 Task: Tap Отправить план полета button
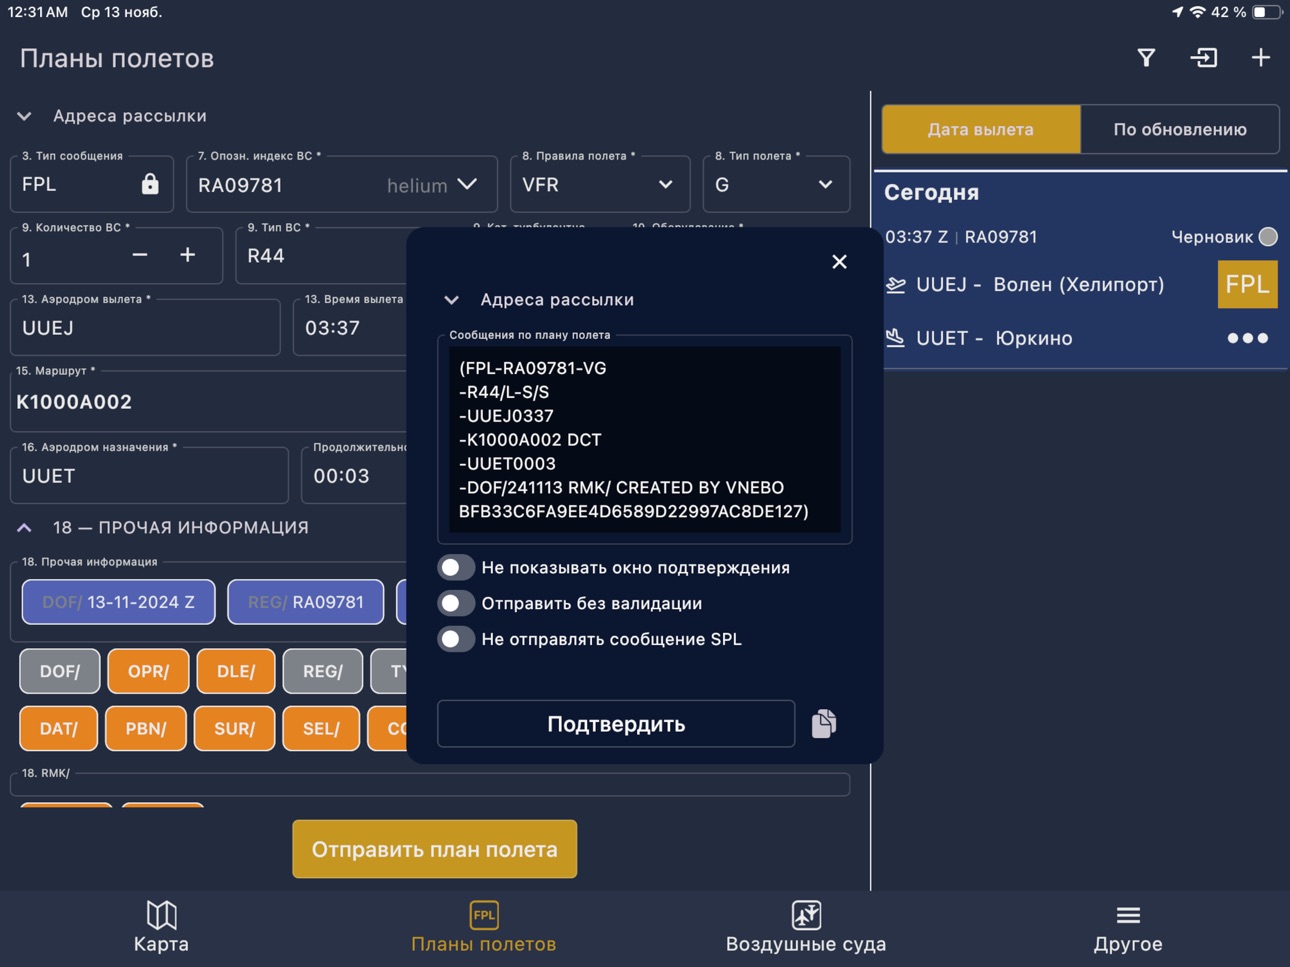click(434, 849)
